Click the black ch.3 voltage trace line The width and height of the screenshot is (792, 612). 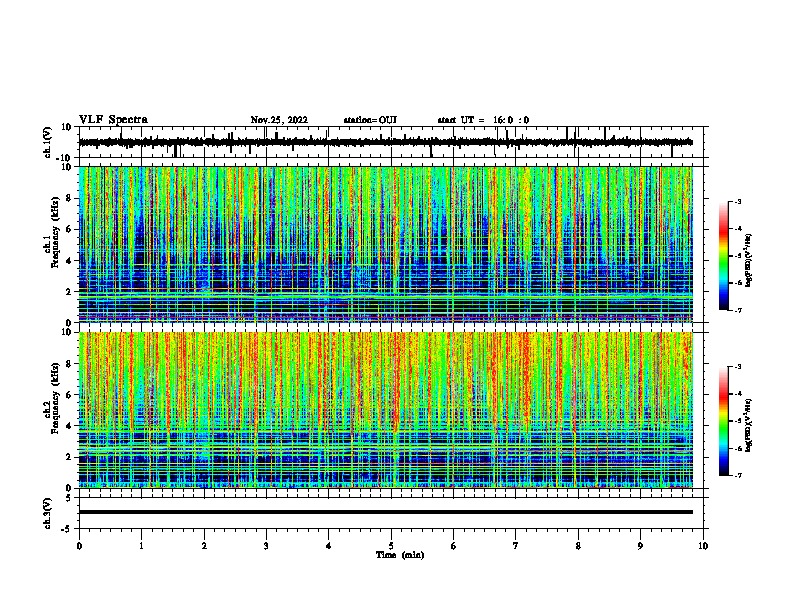(386, 512)
